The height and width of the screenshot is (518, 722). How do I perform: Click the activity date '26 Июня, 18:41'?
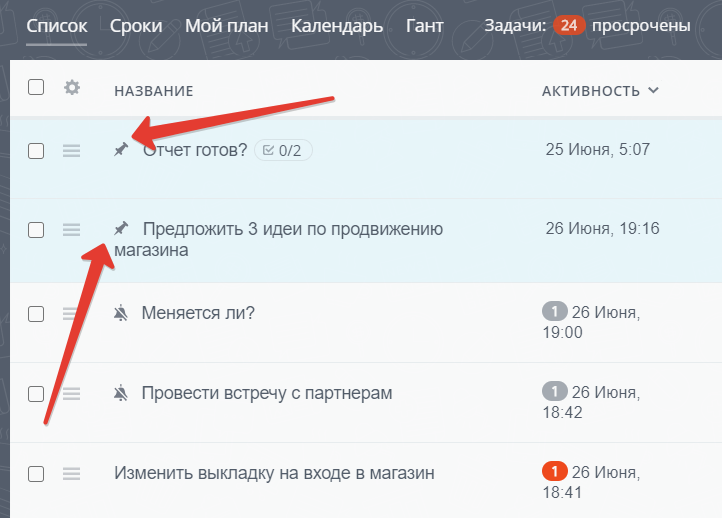(x=592, y=482)
